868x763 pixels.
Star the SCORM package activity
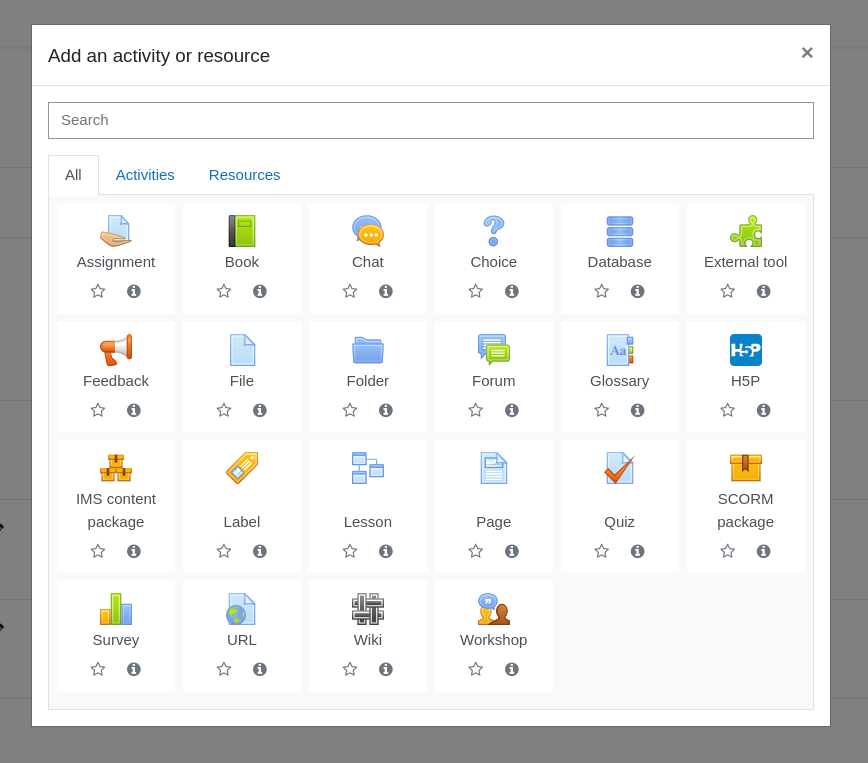click(727, 551)
